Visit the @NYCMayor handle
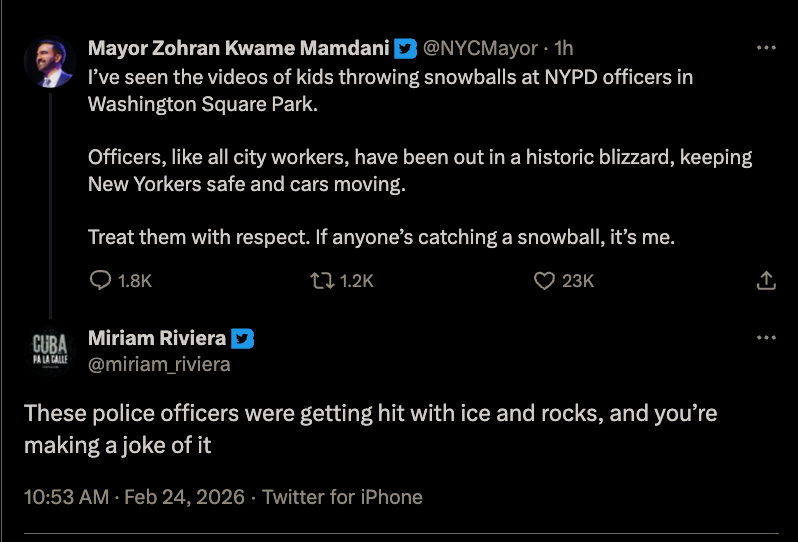Viewport: 798px width, 542px height. pyautogui.click(x=480, y=48)
